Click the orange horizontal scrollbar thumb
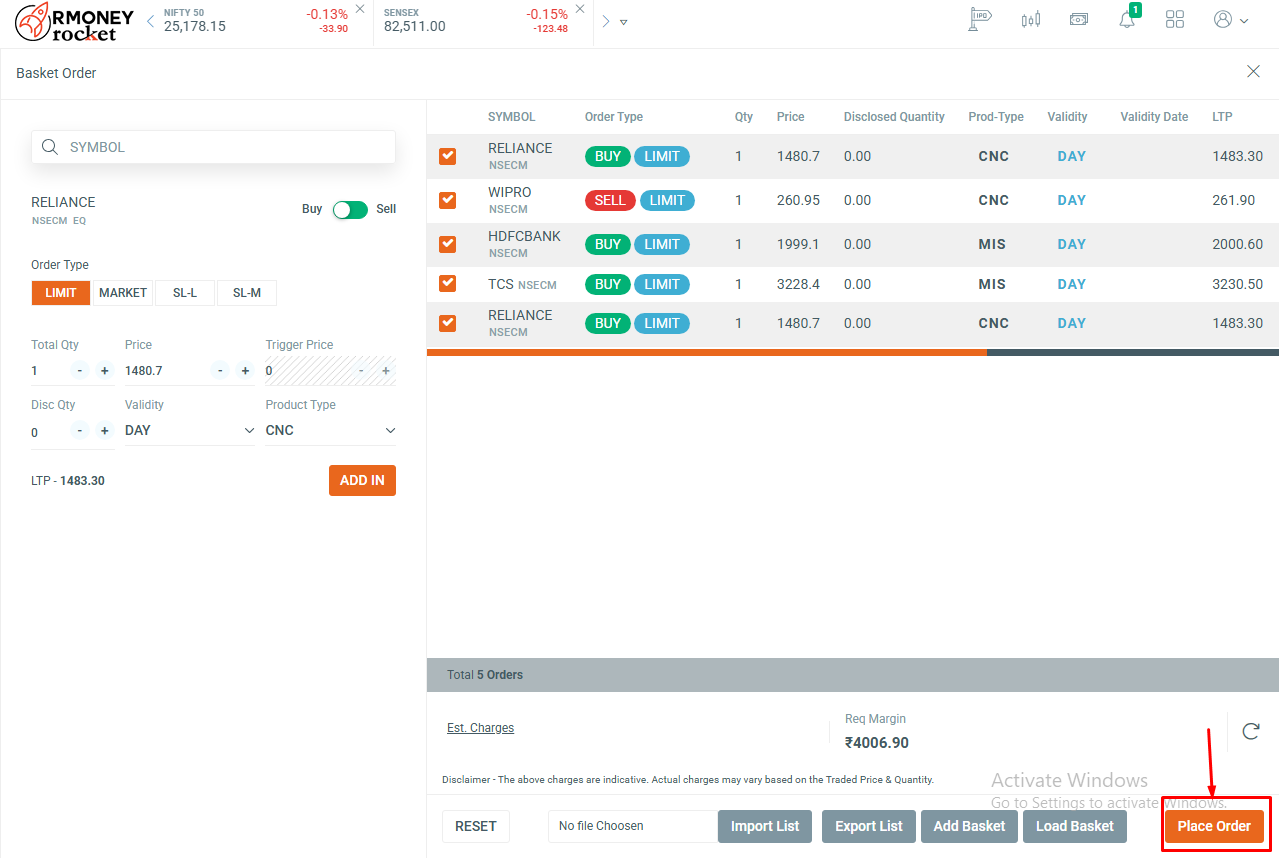This screenshot has height=858, width=1279. click(x=707, y=352)
